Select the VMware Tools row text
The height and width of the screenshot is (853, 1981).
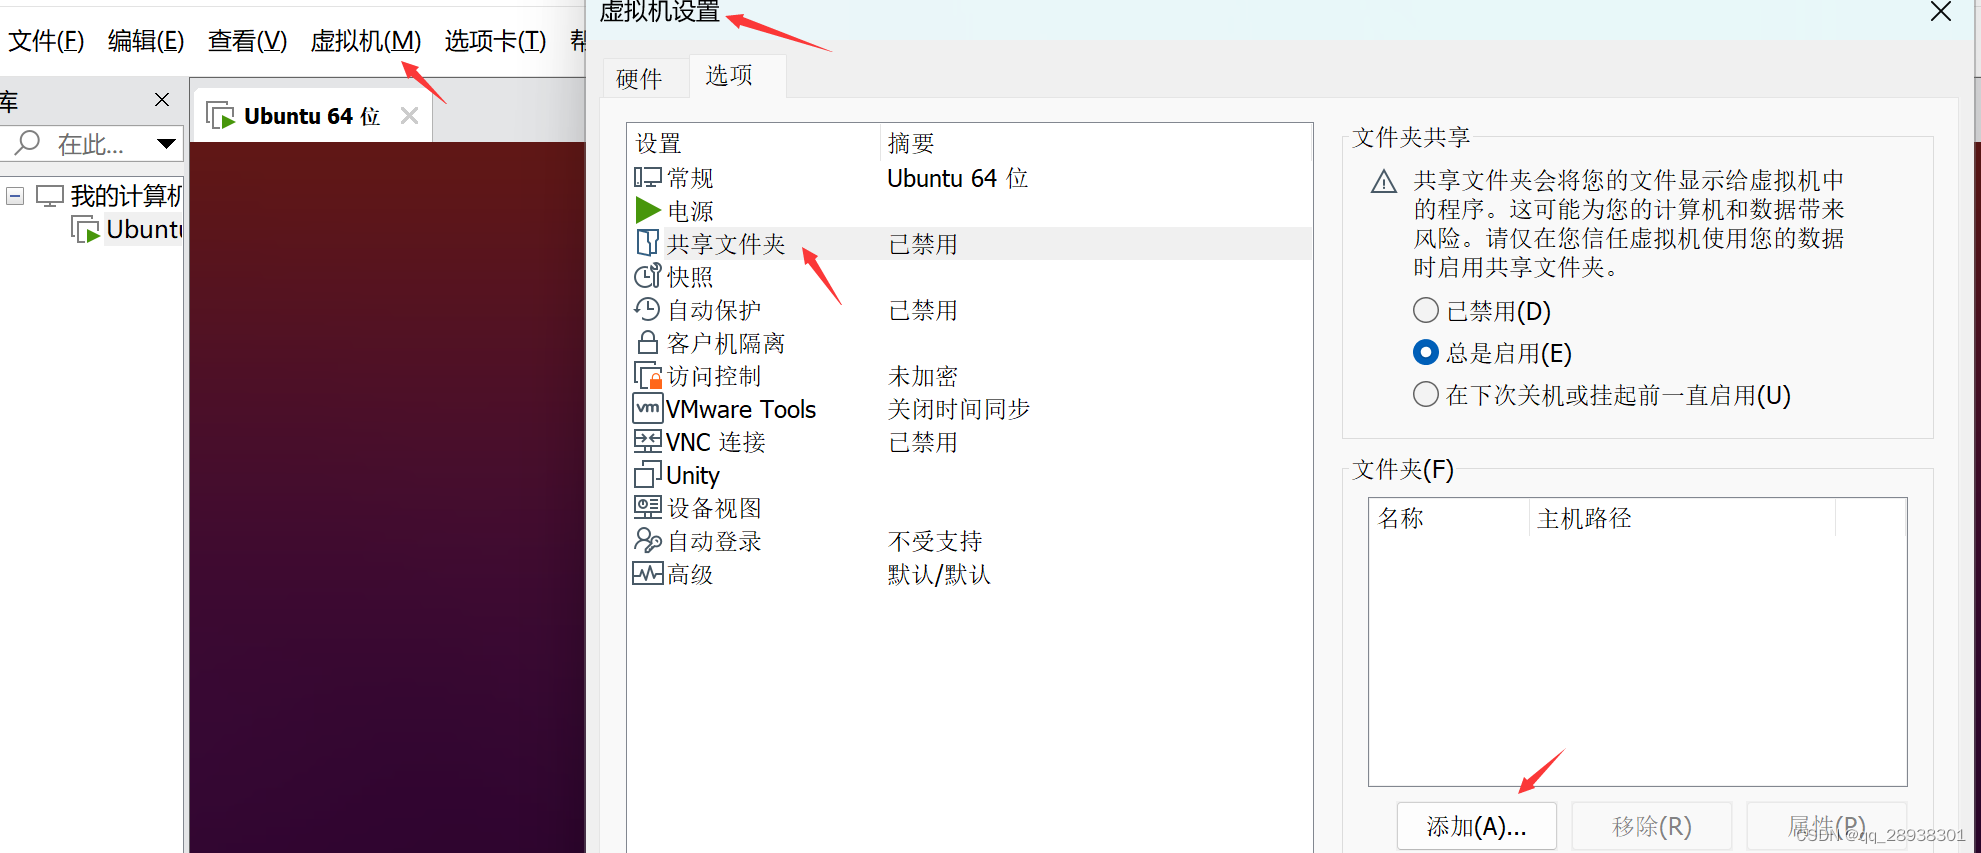pos(741,409)
